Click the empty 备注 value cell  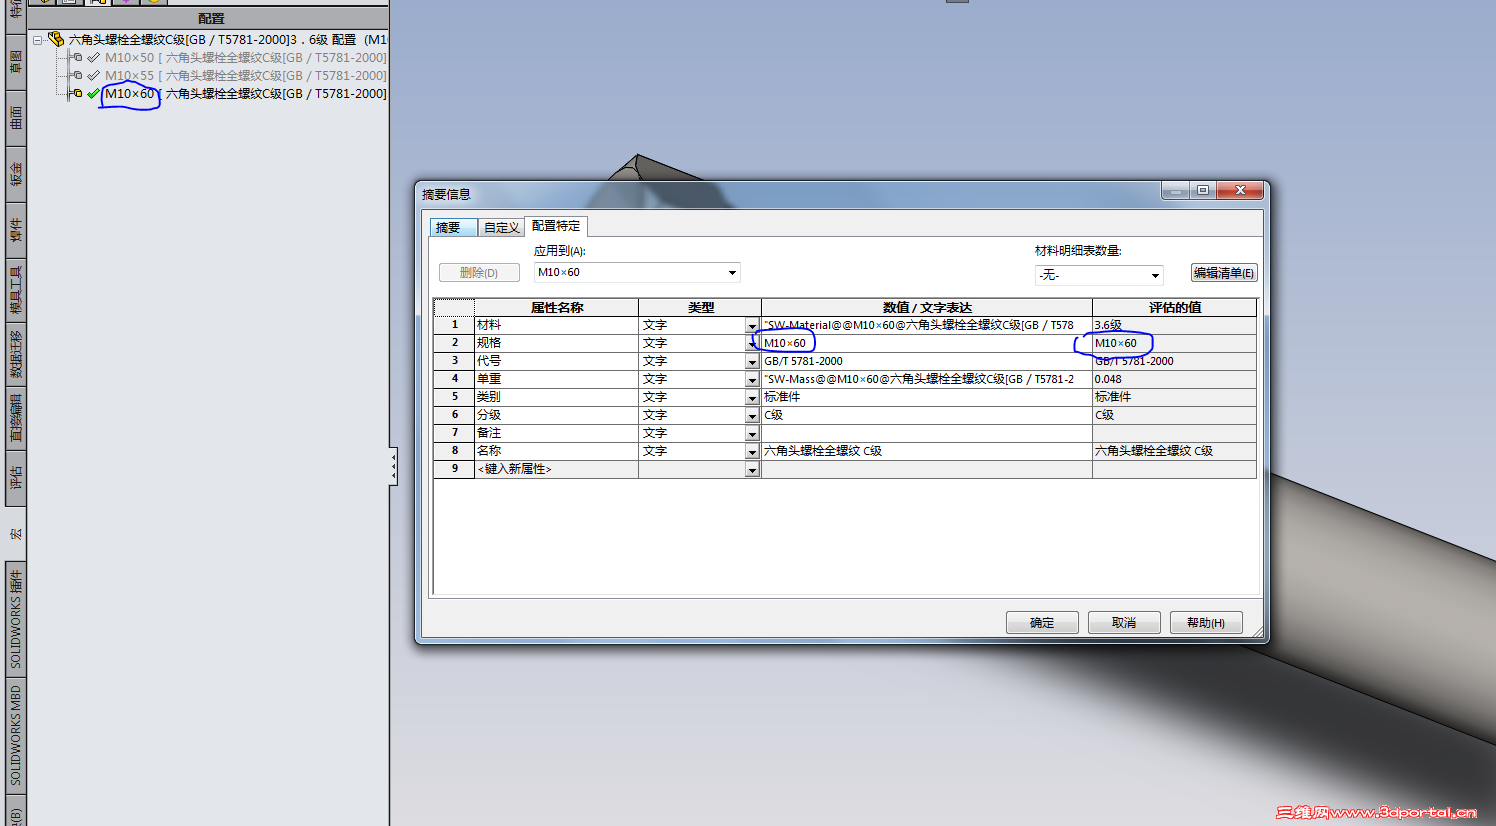click(927, 434)
